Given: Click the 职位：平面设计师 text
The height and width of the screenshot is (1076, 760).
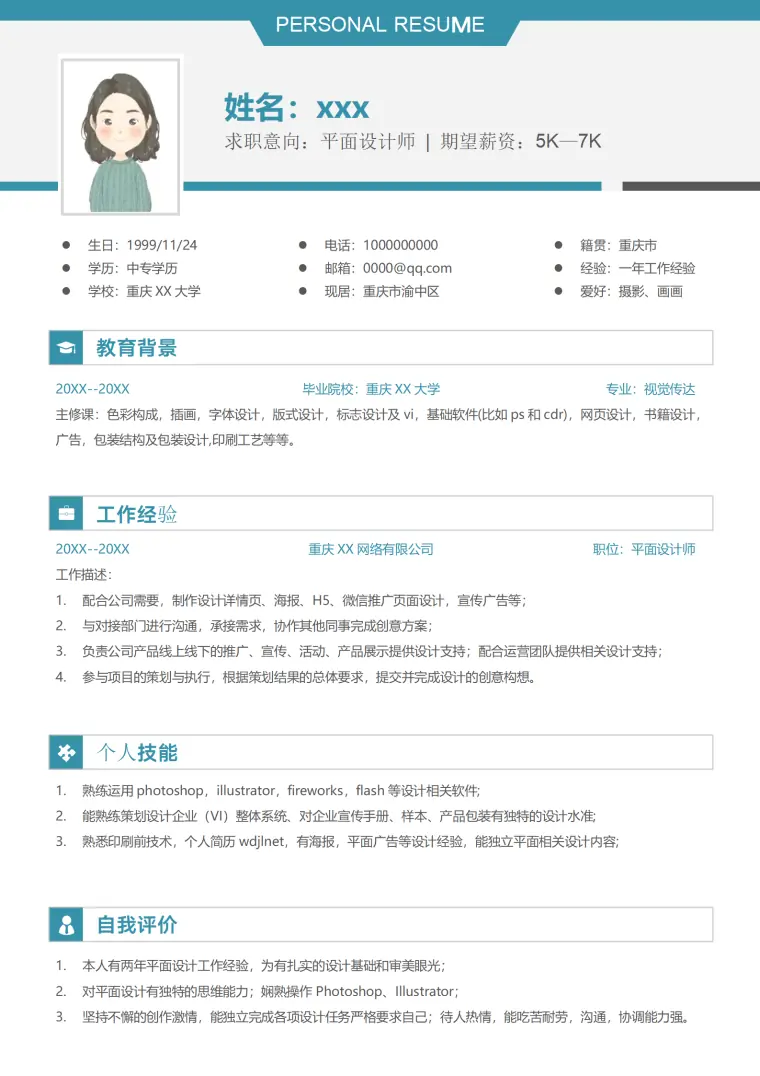Looking at the screenshot, I should pyautogui.click(x=644, y=549).
